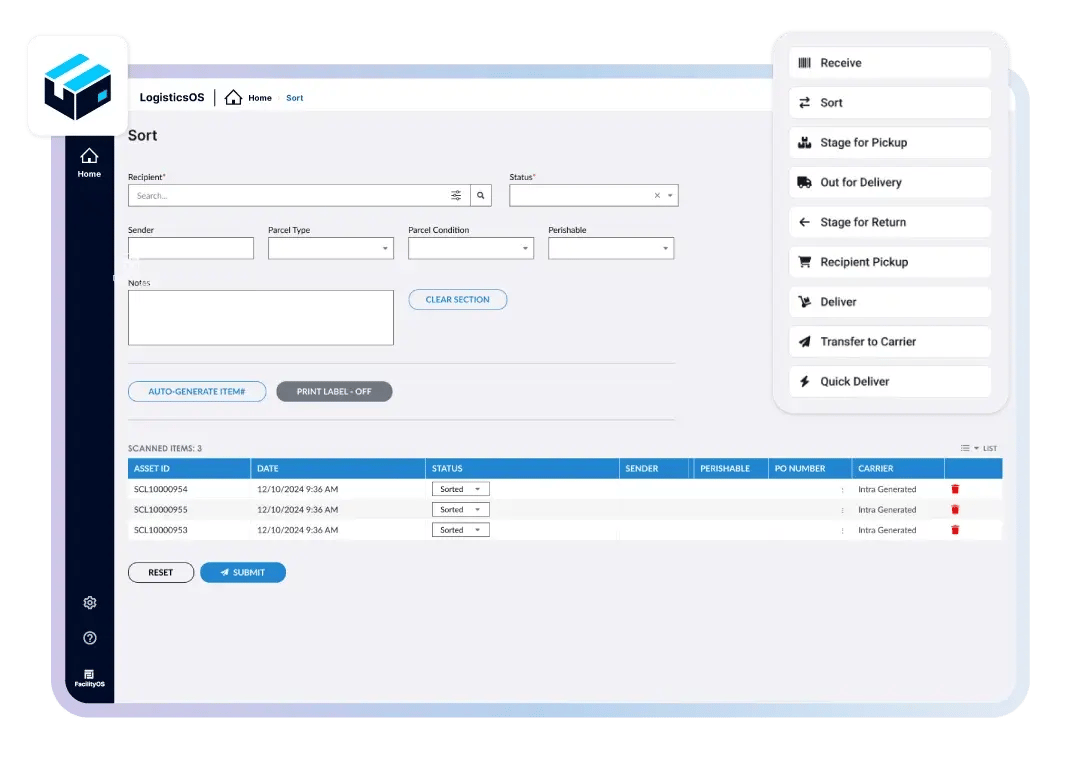Open the help question mark icon
This screenshot has height=781, width=1081.
click(90, 638)
